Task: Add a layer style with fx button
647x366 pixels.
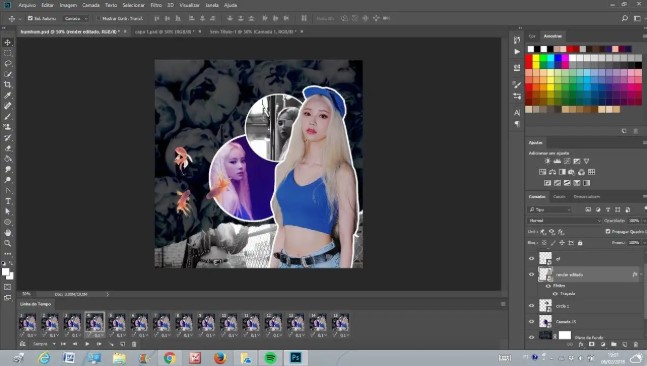Action: pyautogui.click(x=581, y=344)
